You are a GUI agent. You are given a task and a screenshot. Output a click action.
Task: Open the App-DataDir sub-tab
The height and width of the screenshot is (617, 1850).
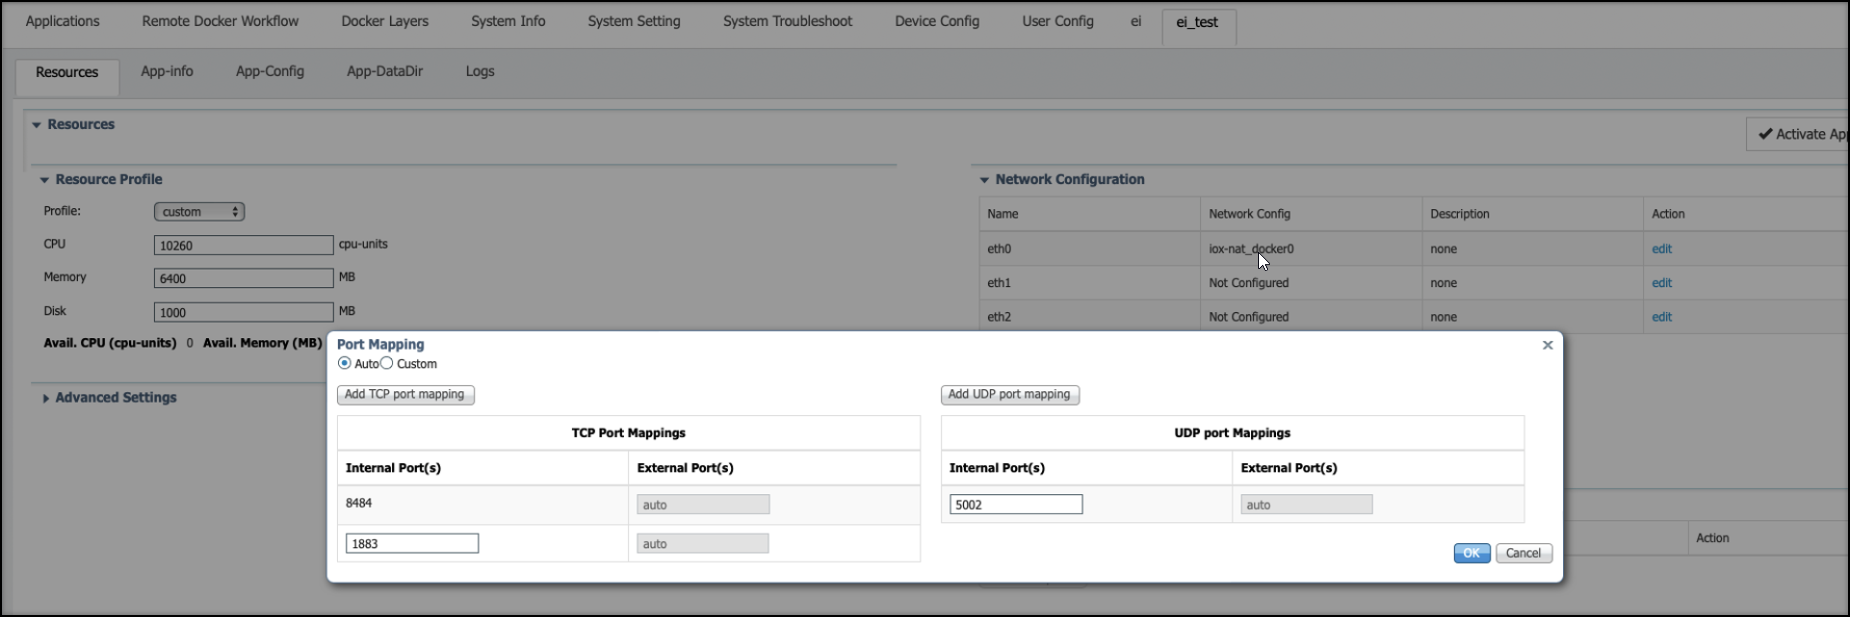coord(385,72)
